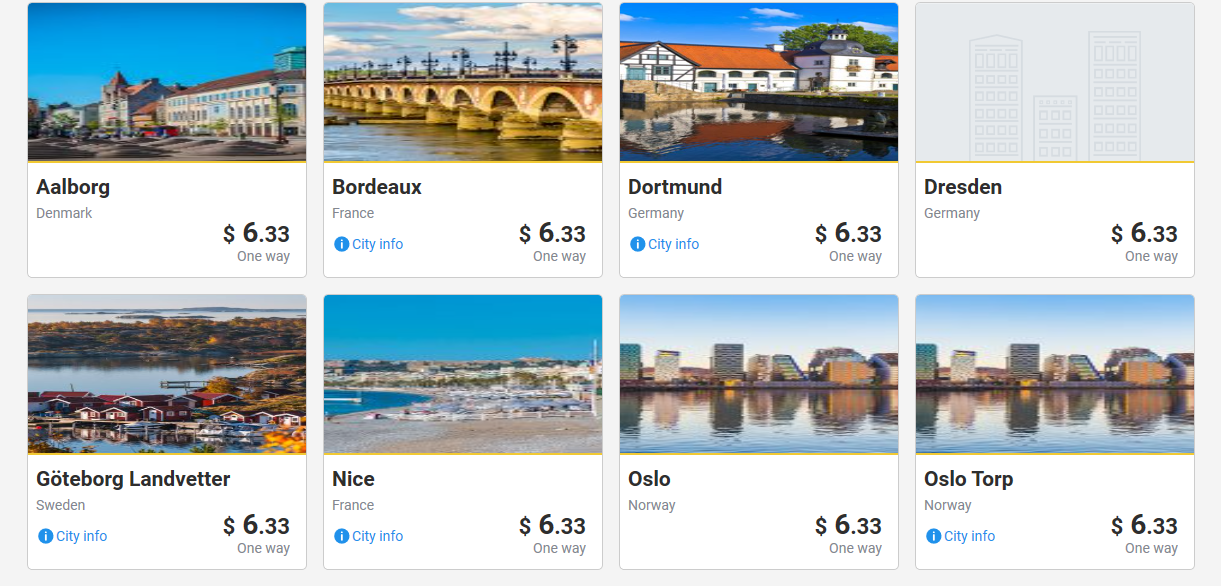The image size is (1221, 586).
Task: Open Aalborg city photo
Action: (x=167, y=82)
